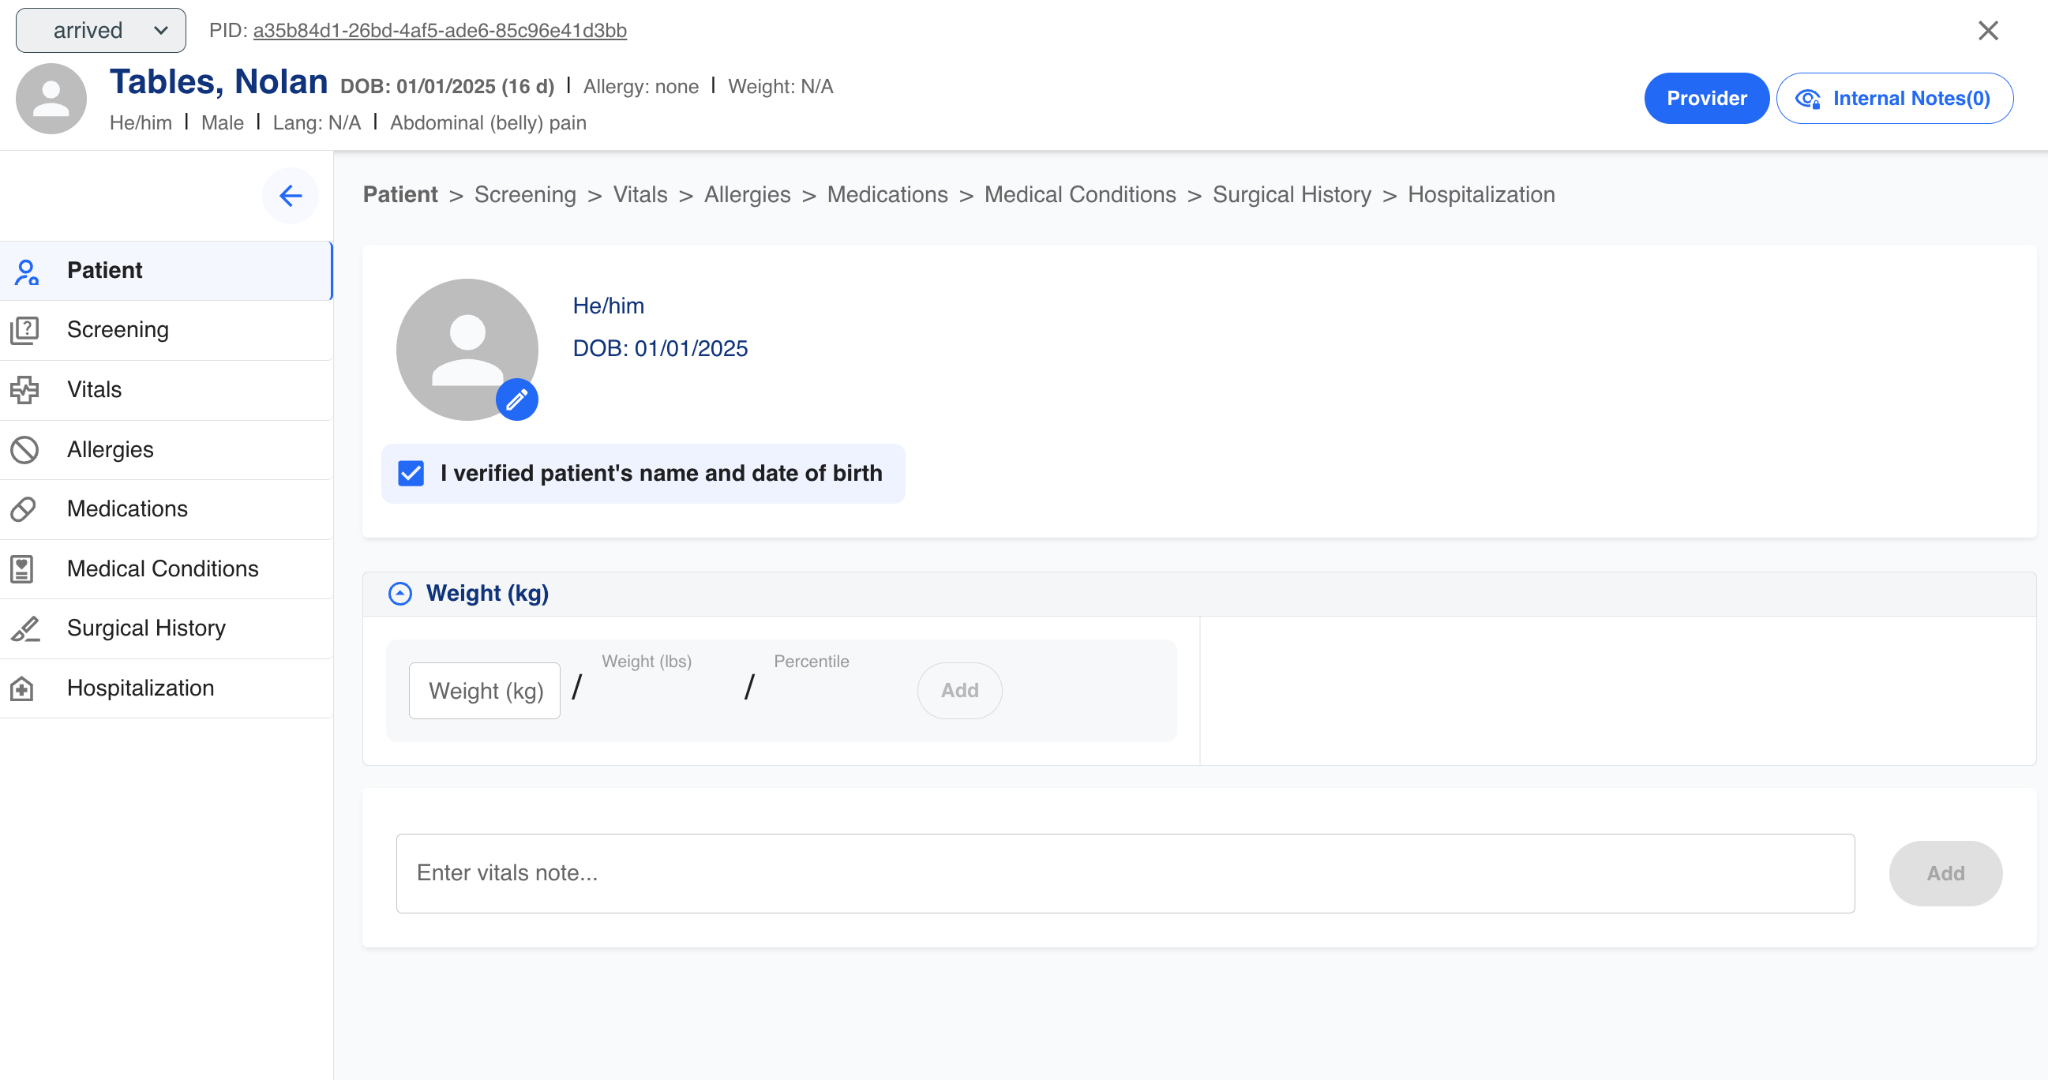This screenshot has width=2048, height=1080.
Task: Click the Screening question-mark sidebar icon
Action: click(24, 330)
